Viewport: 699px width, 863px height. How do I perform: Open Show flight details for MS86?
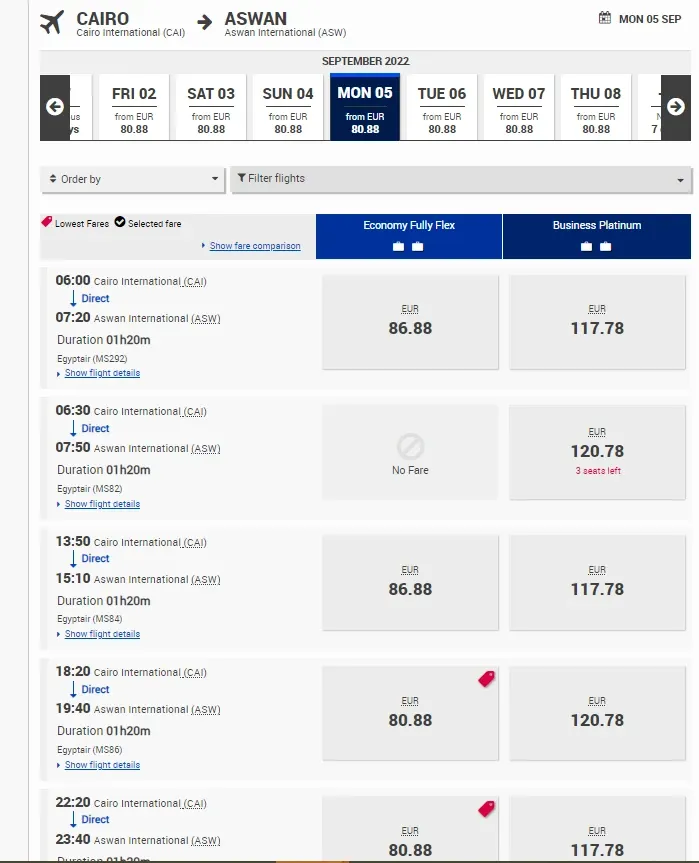pyautogui.click(x=102, y=765)
